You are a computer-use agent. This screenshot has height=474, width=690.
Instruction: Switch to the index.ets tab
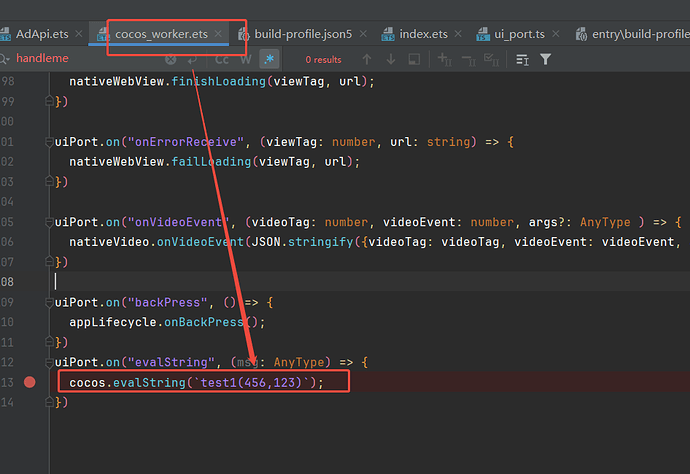click(x=423, y=34)
